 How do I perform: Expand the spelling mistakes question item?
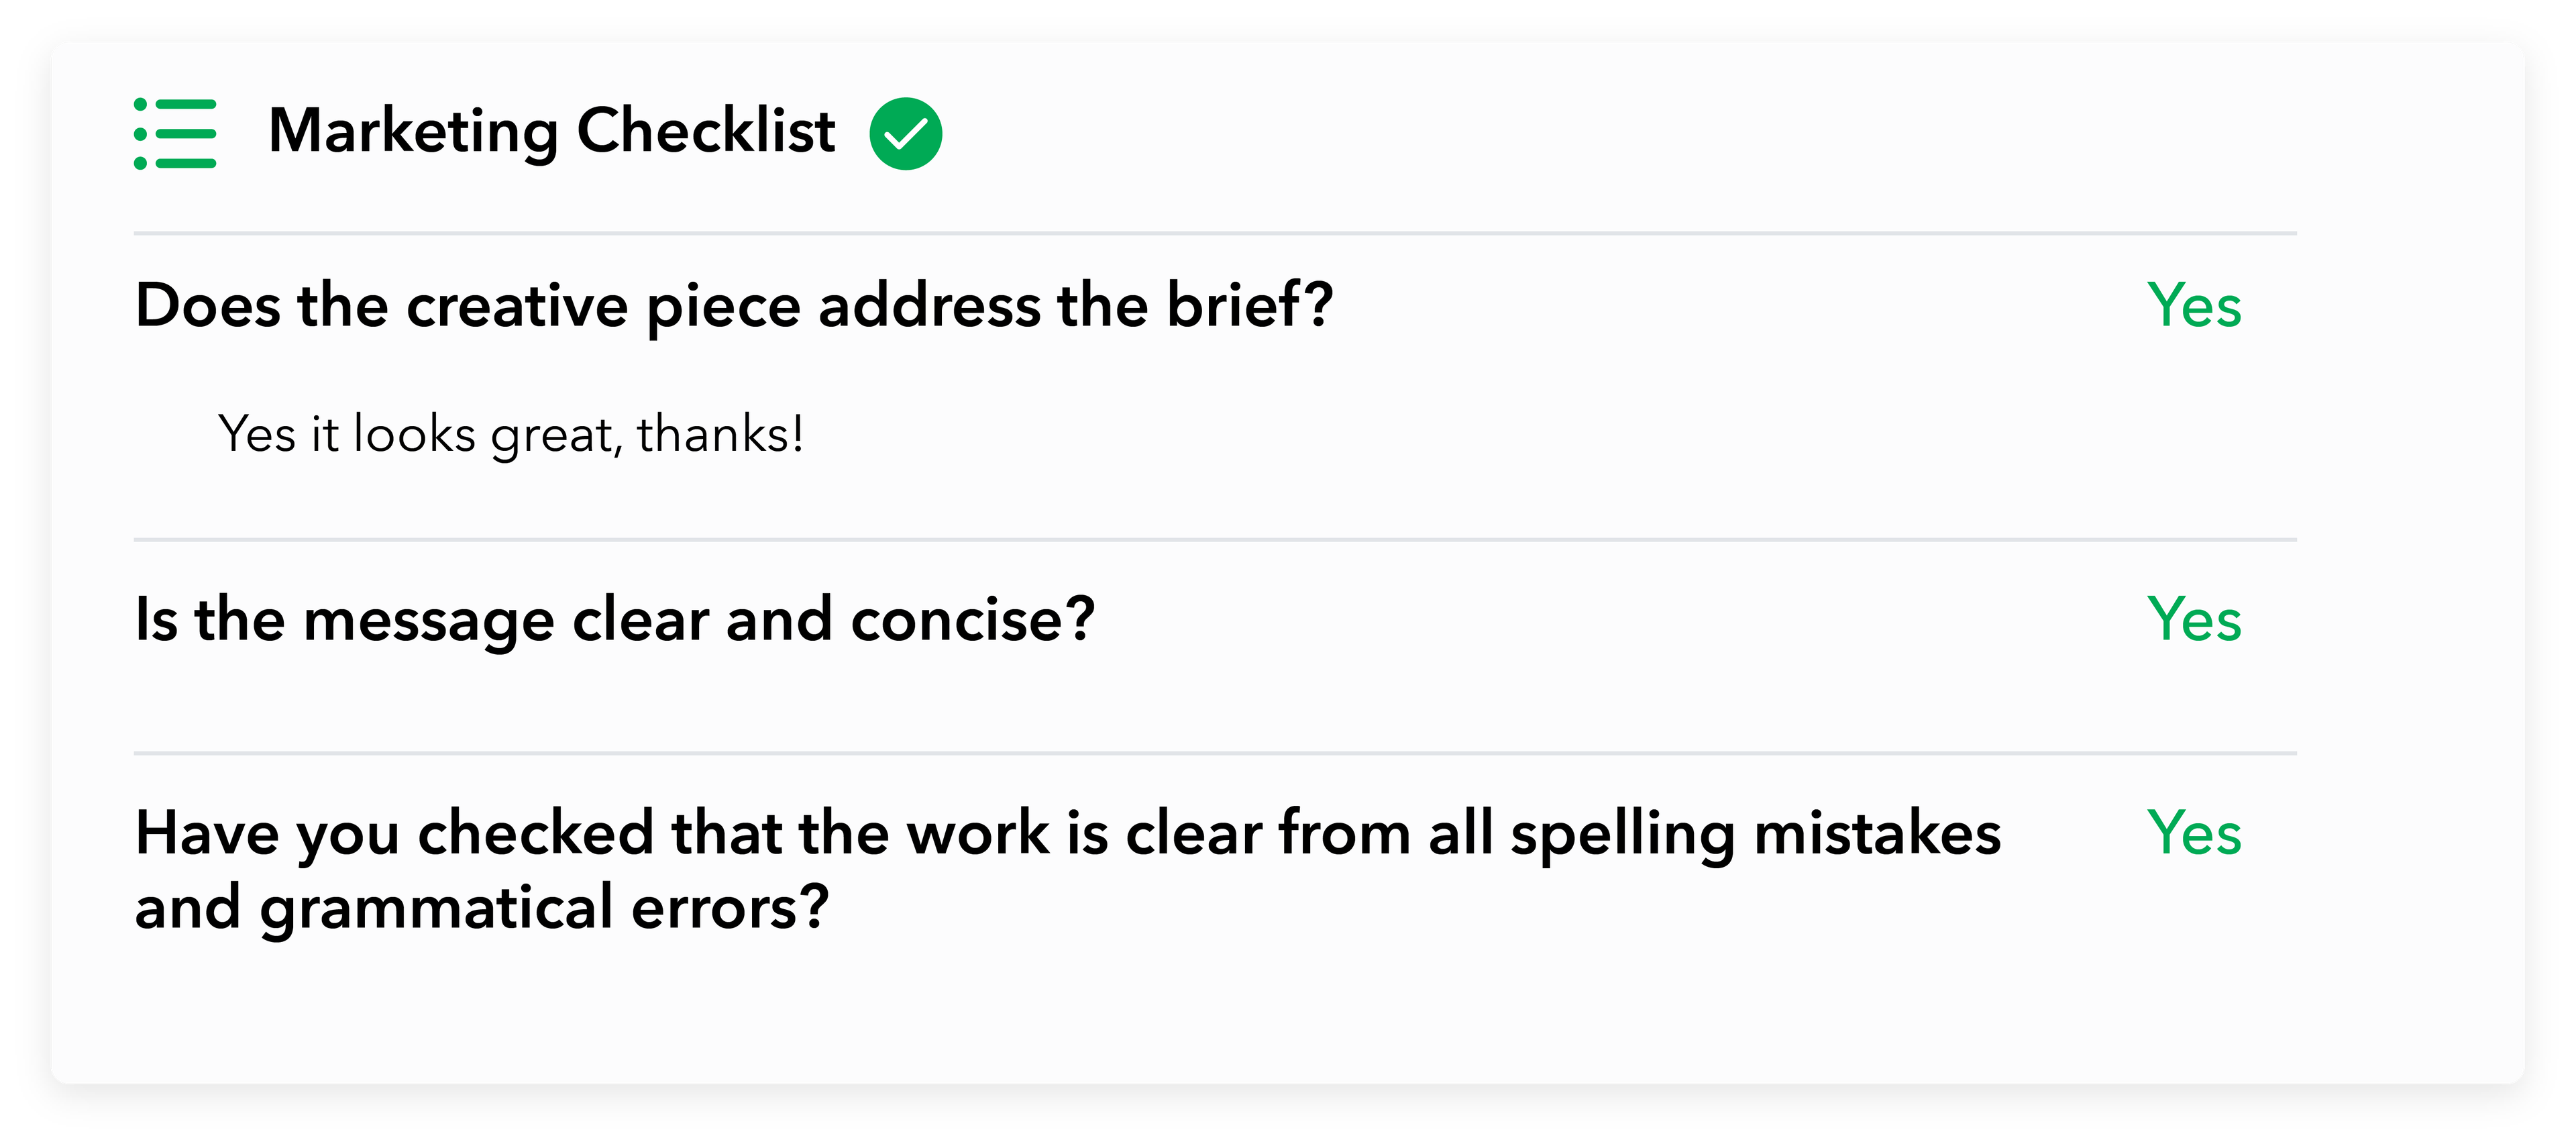tap(1068, 870)
